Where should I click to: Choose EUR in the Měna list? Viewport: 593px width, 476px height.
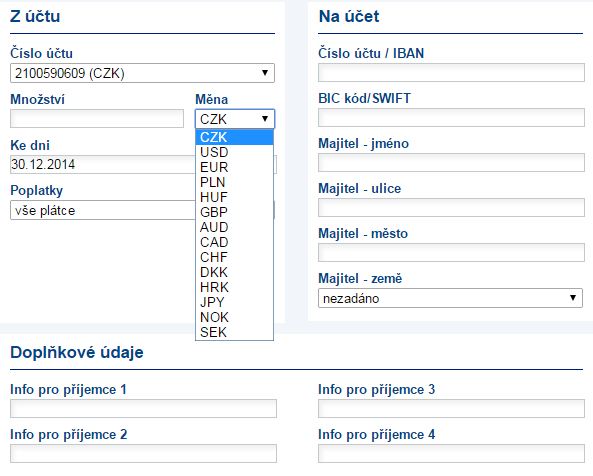click(x=234, y=167)
